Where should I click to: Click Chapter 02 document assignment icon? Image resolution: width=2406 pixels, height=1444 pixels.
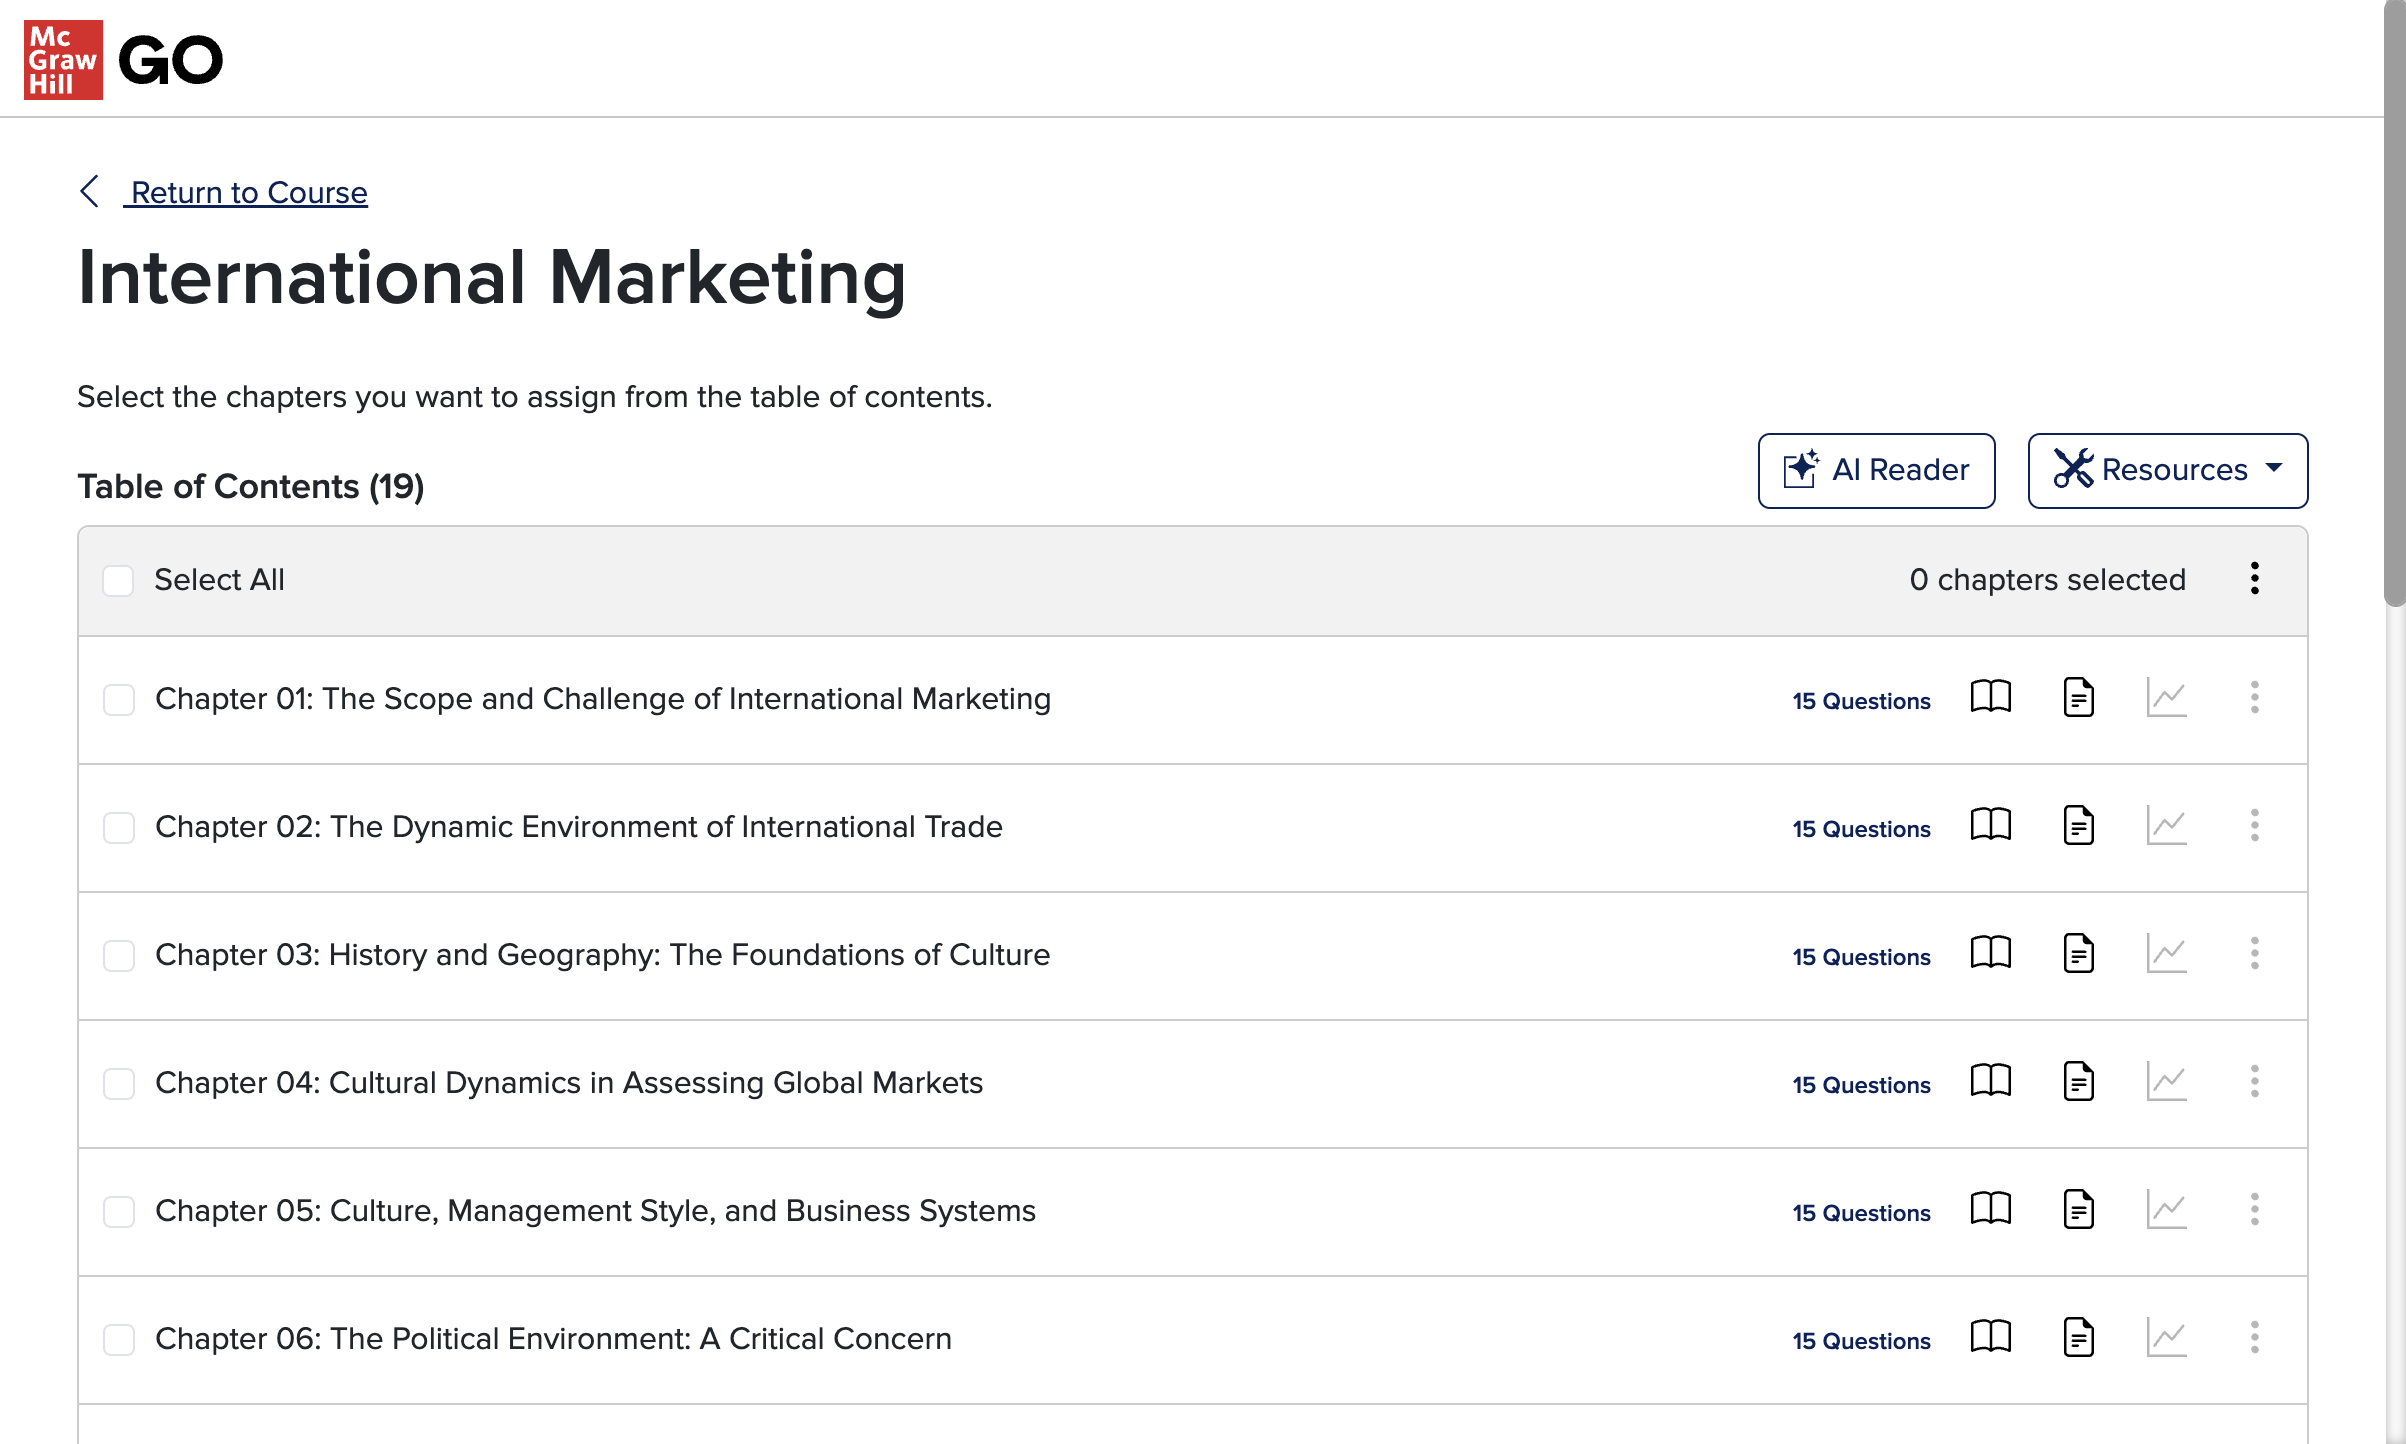coord(2078,826)
